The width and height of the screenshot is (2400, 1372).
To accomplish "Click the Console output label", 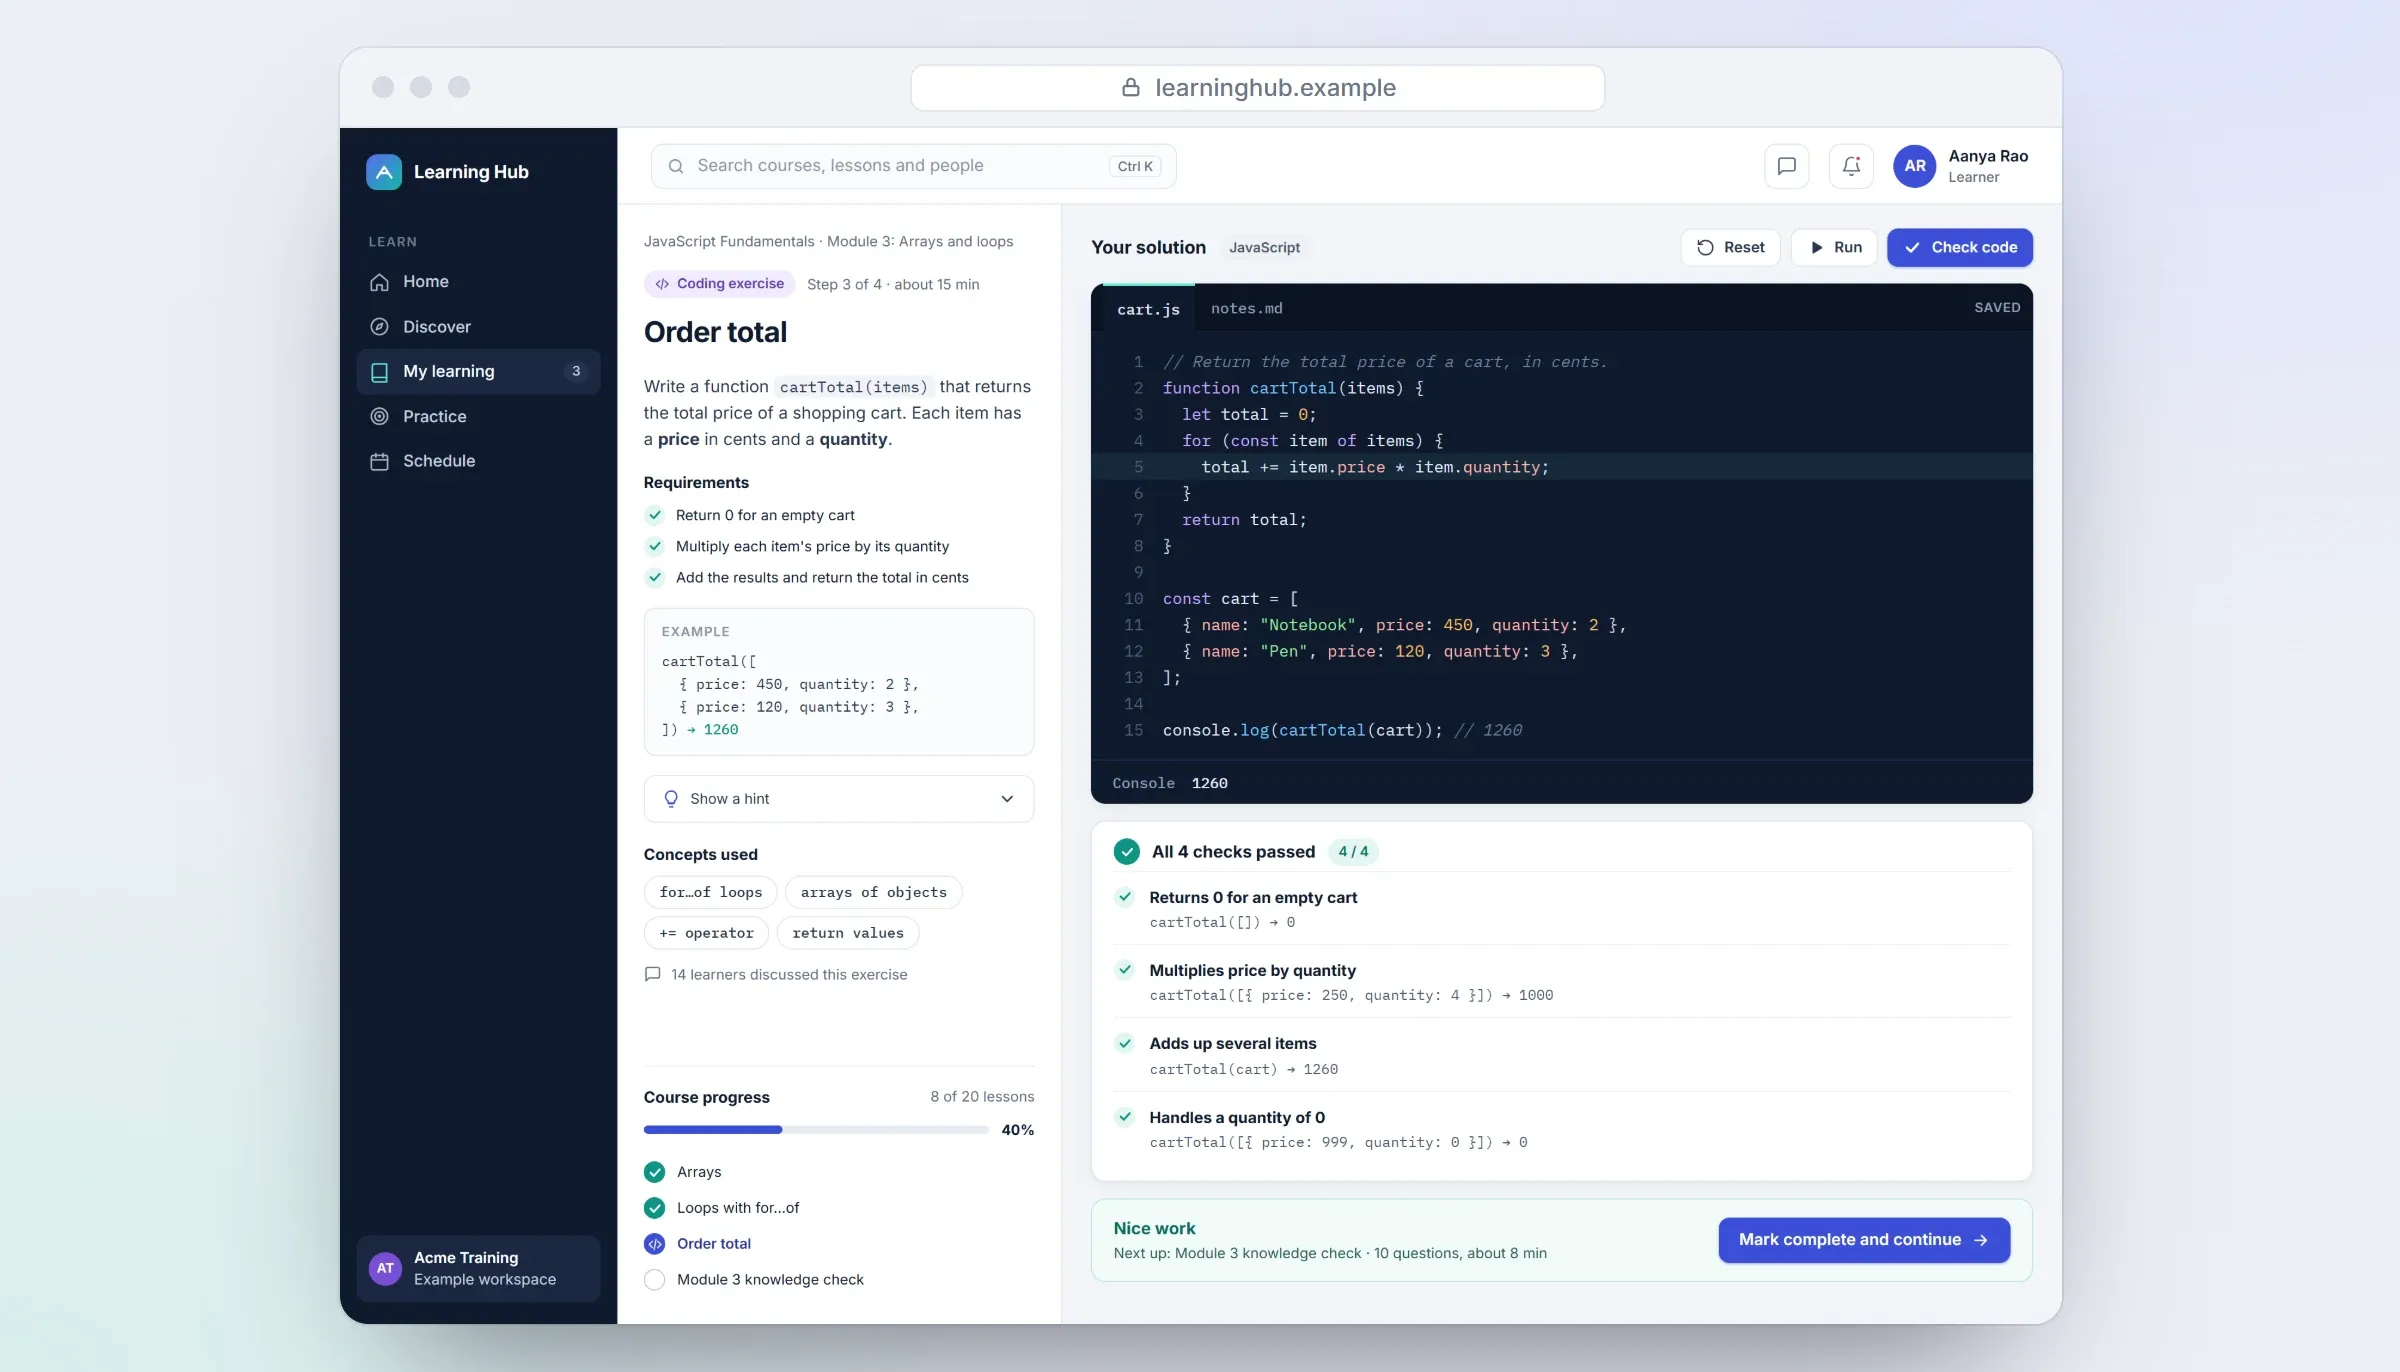I will pos(1143,784).
